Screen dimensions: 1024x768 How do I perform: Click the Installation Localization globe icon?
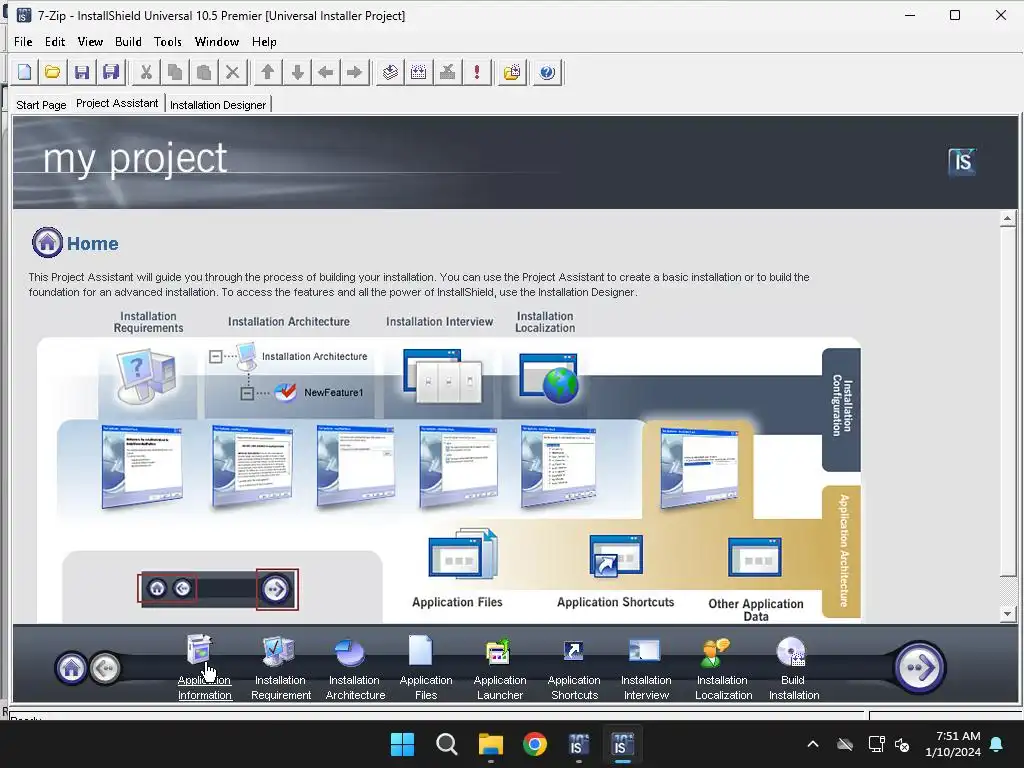[x=549, y=378]
